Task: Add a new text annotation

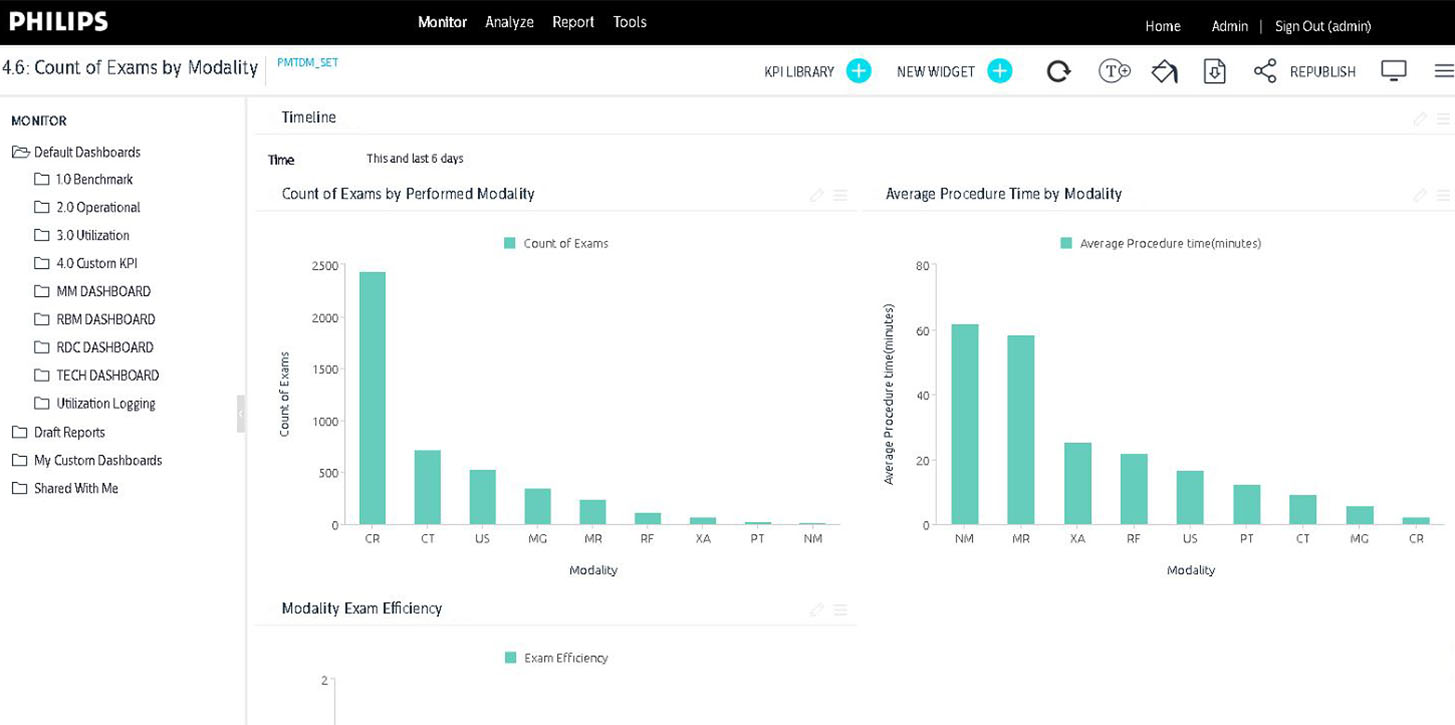Action: pos(1113,70)
